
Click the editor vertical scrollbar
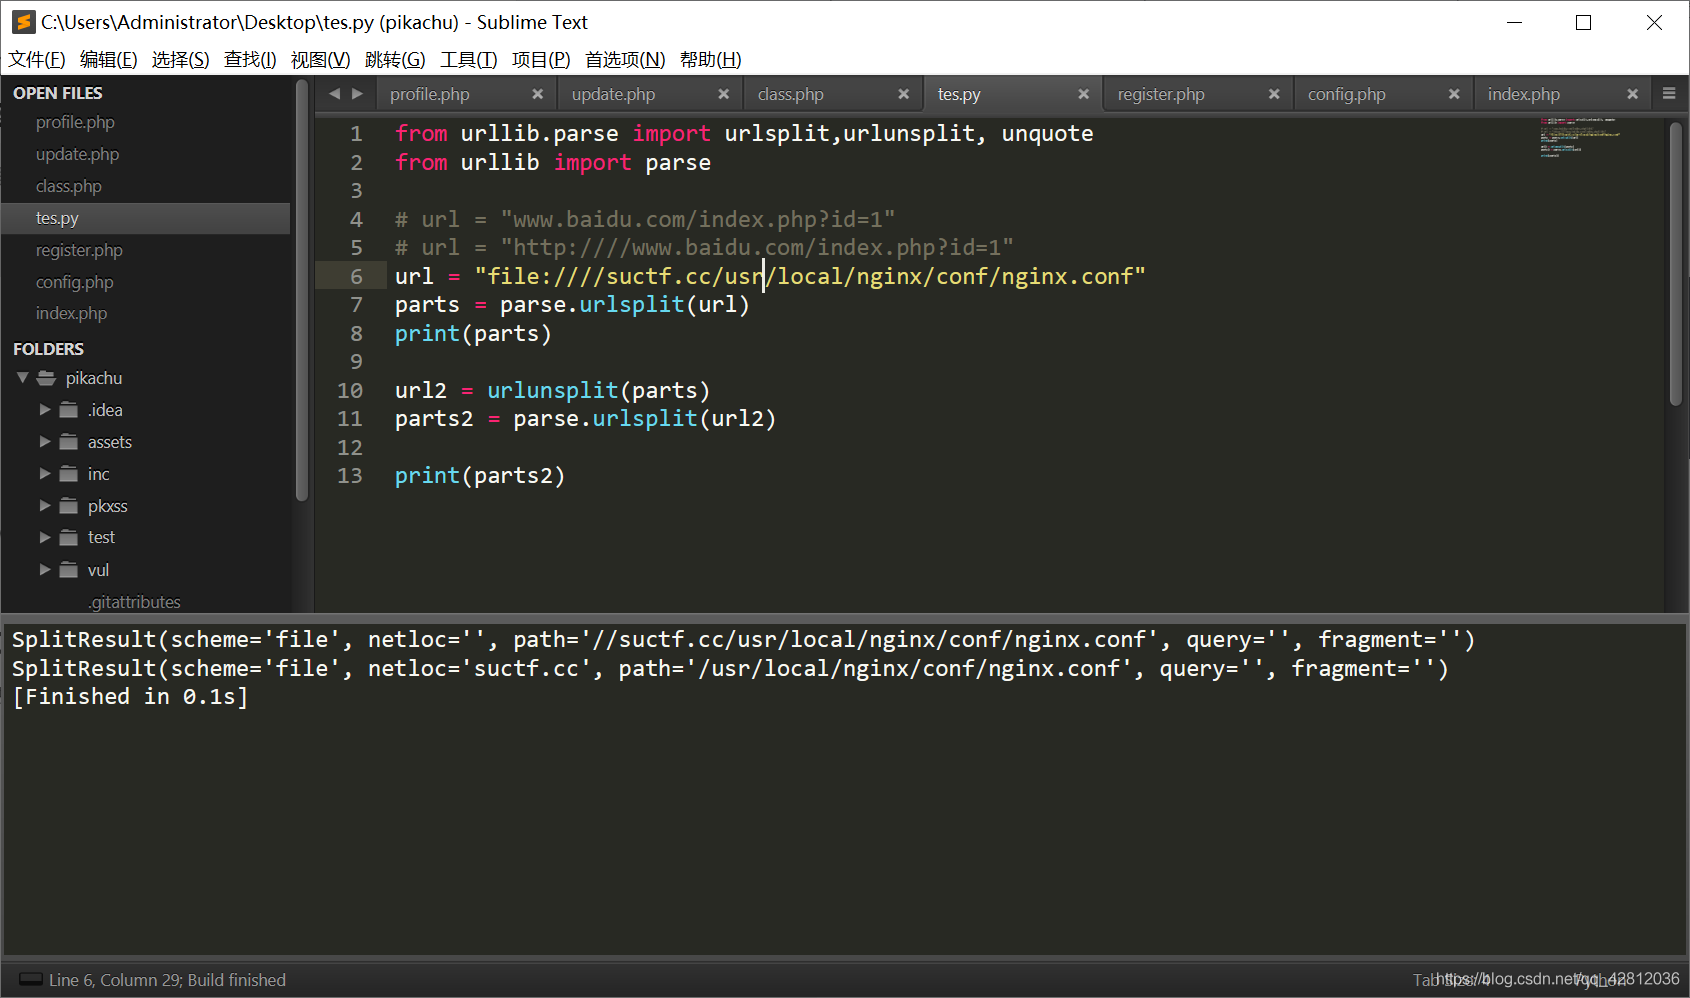1676,264
